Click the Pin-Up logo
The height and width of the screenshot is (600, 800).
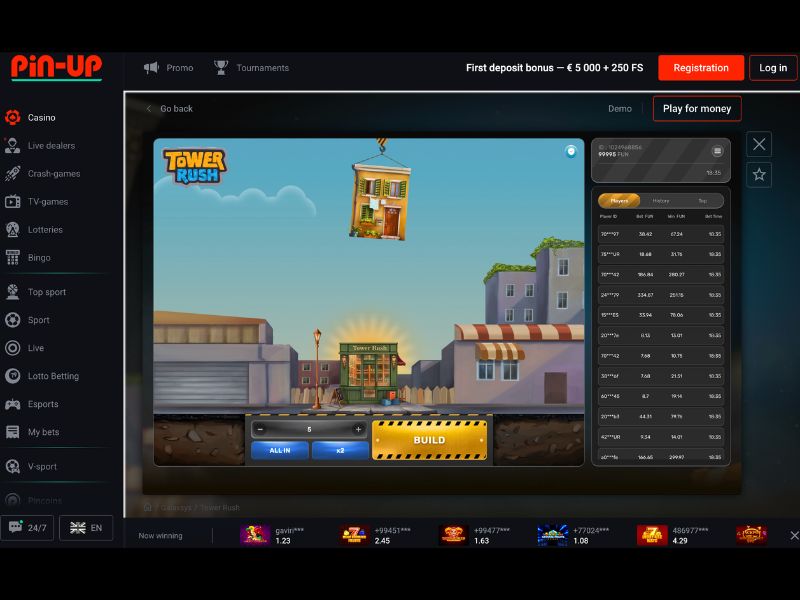click(55, 67)
